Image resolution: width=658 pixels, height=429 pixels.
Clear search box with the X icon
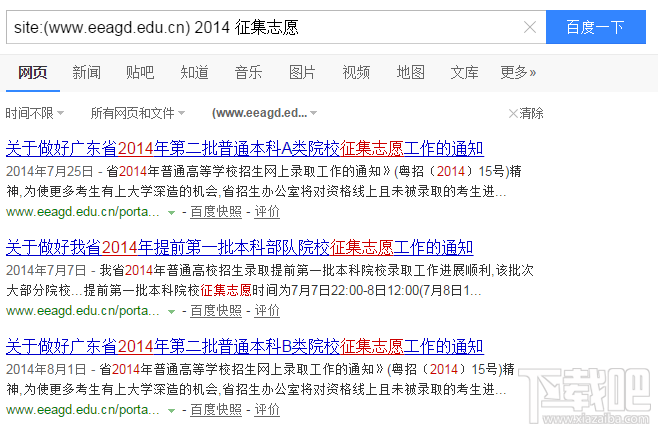(x=530, y=27)
